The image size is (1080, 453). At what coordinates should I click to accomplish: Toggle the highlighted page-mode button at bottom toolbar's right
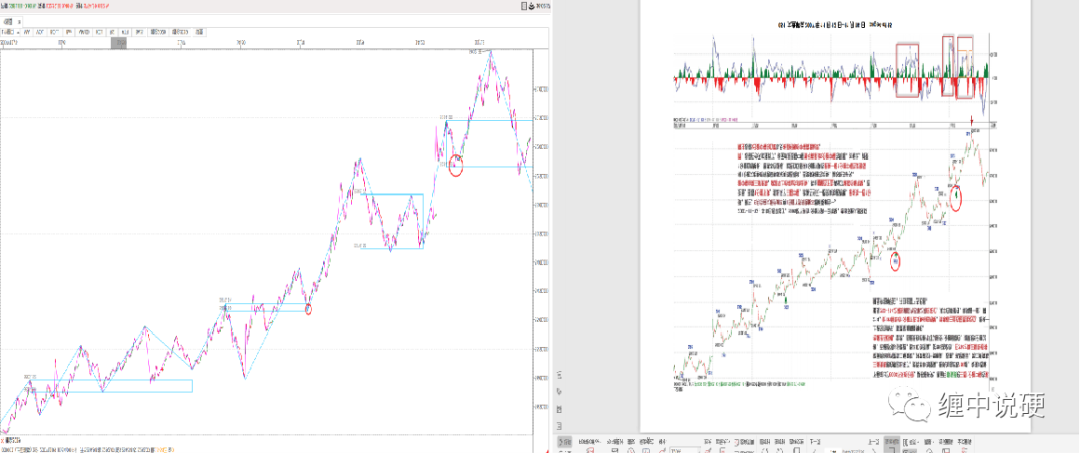[891, 441]
